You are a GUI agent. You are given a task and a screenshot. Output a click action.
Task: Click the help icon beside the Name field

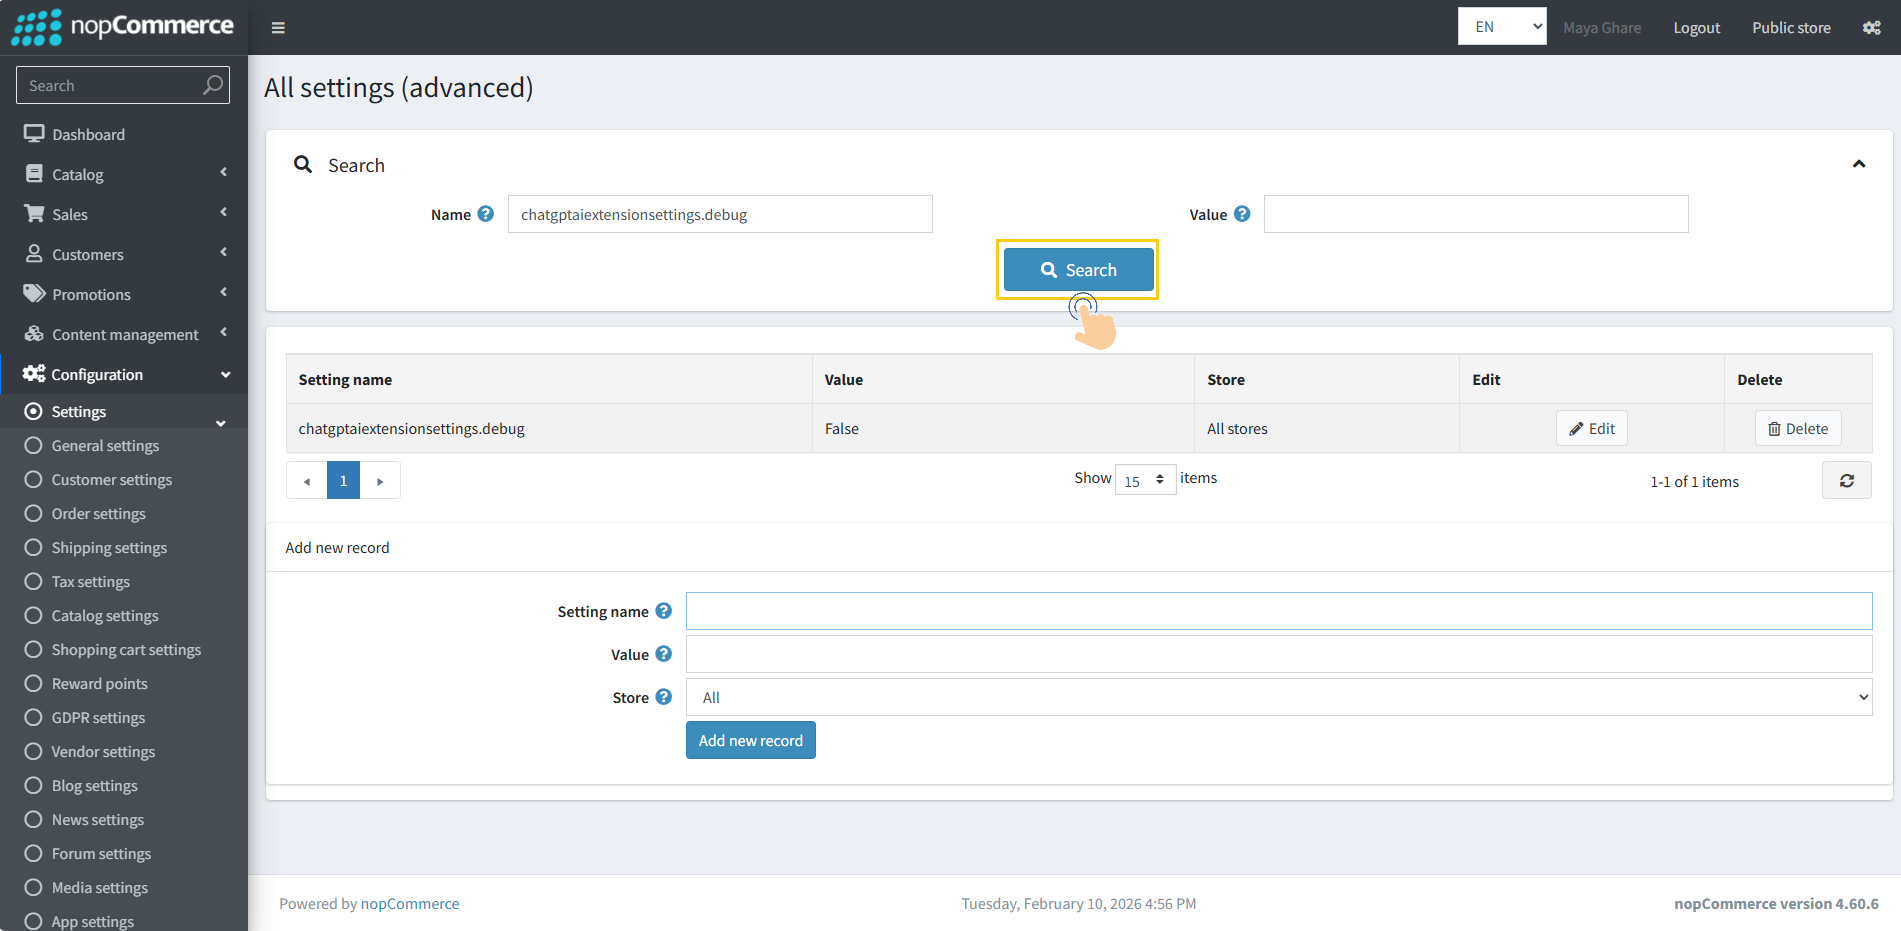pos(486,213)
